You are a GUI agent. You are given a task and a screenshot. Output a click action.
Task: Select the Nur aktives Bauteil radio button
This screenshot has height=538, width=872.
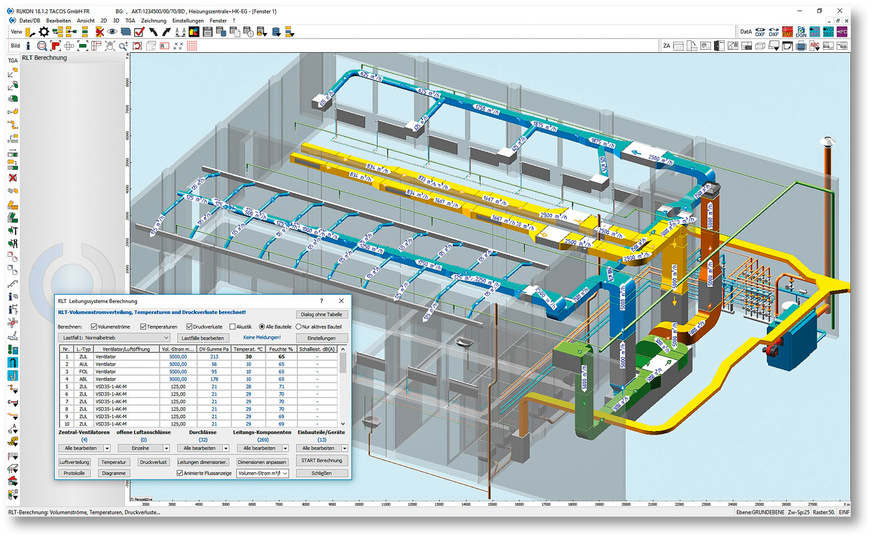(x=297, y=326)
